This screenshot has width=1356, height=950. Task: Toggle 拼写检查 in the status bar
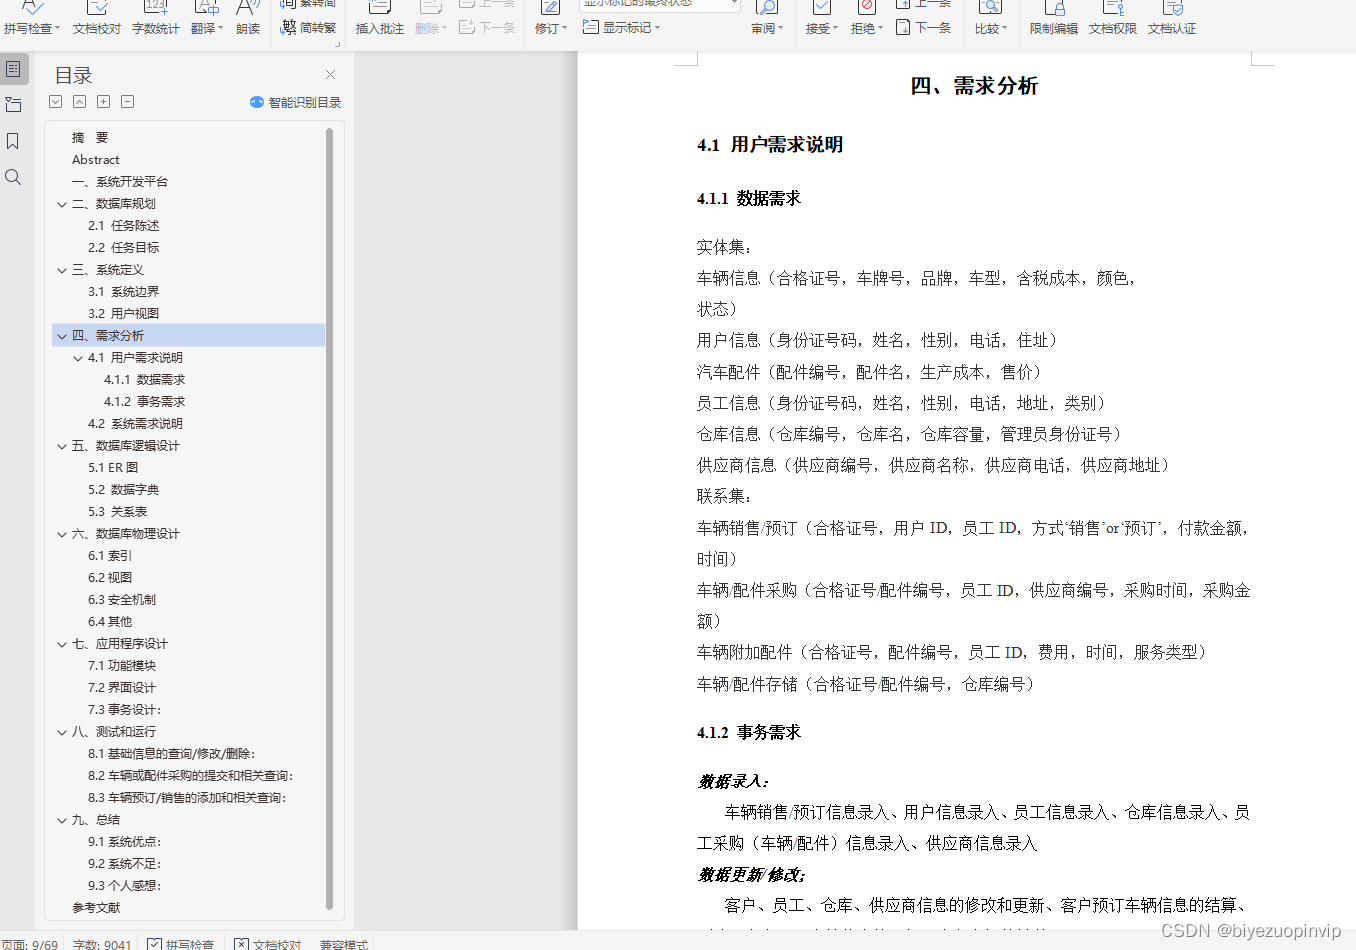pyautogui.click(x=181, y=944)
